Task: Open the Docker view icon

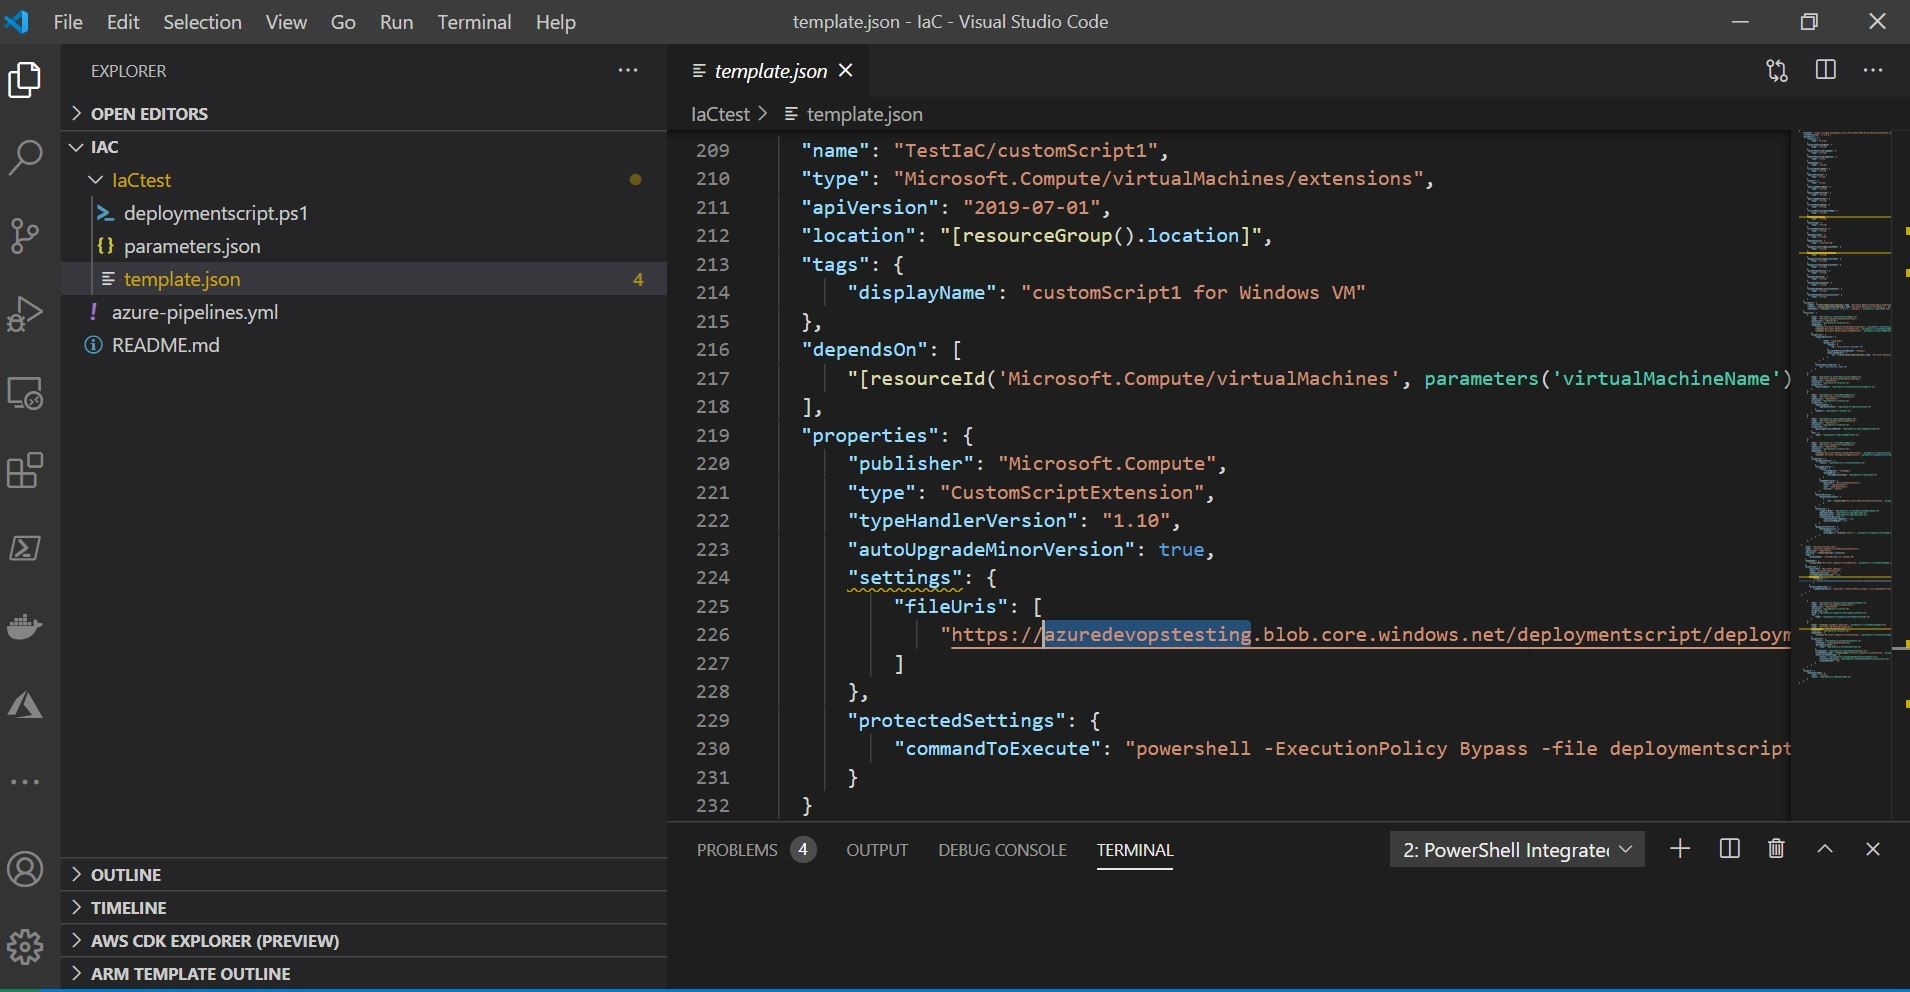Action: [25, 627]
